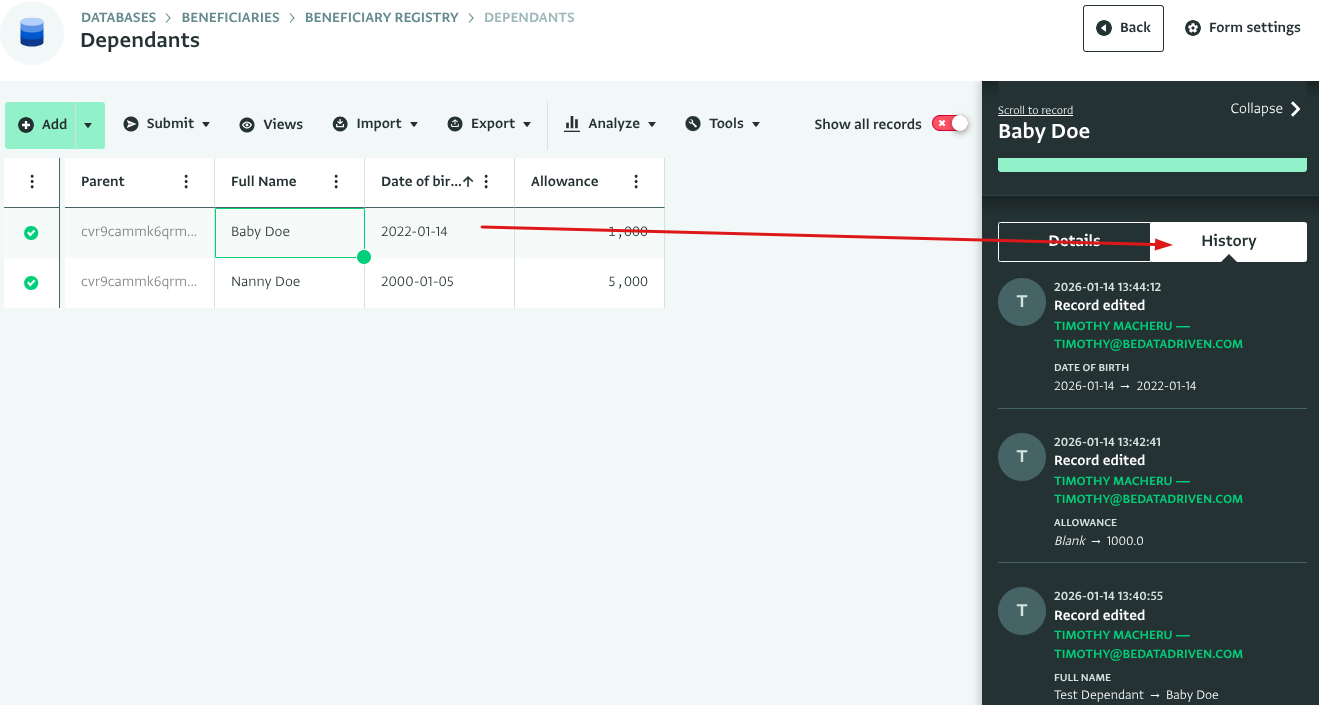
Task: Open Date of birth column options menu
Action: 486,182
